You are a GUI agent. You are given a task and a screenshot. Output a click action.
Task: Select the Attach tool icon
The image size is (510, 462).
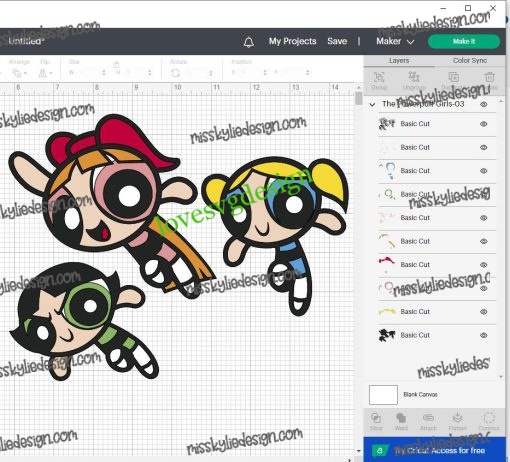(x=428, y=421)
